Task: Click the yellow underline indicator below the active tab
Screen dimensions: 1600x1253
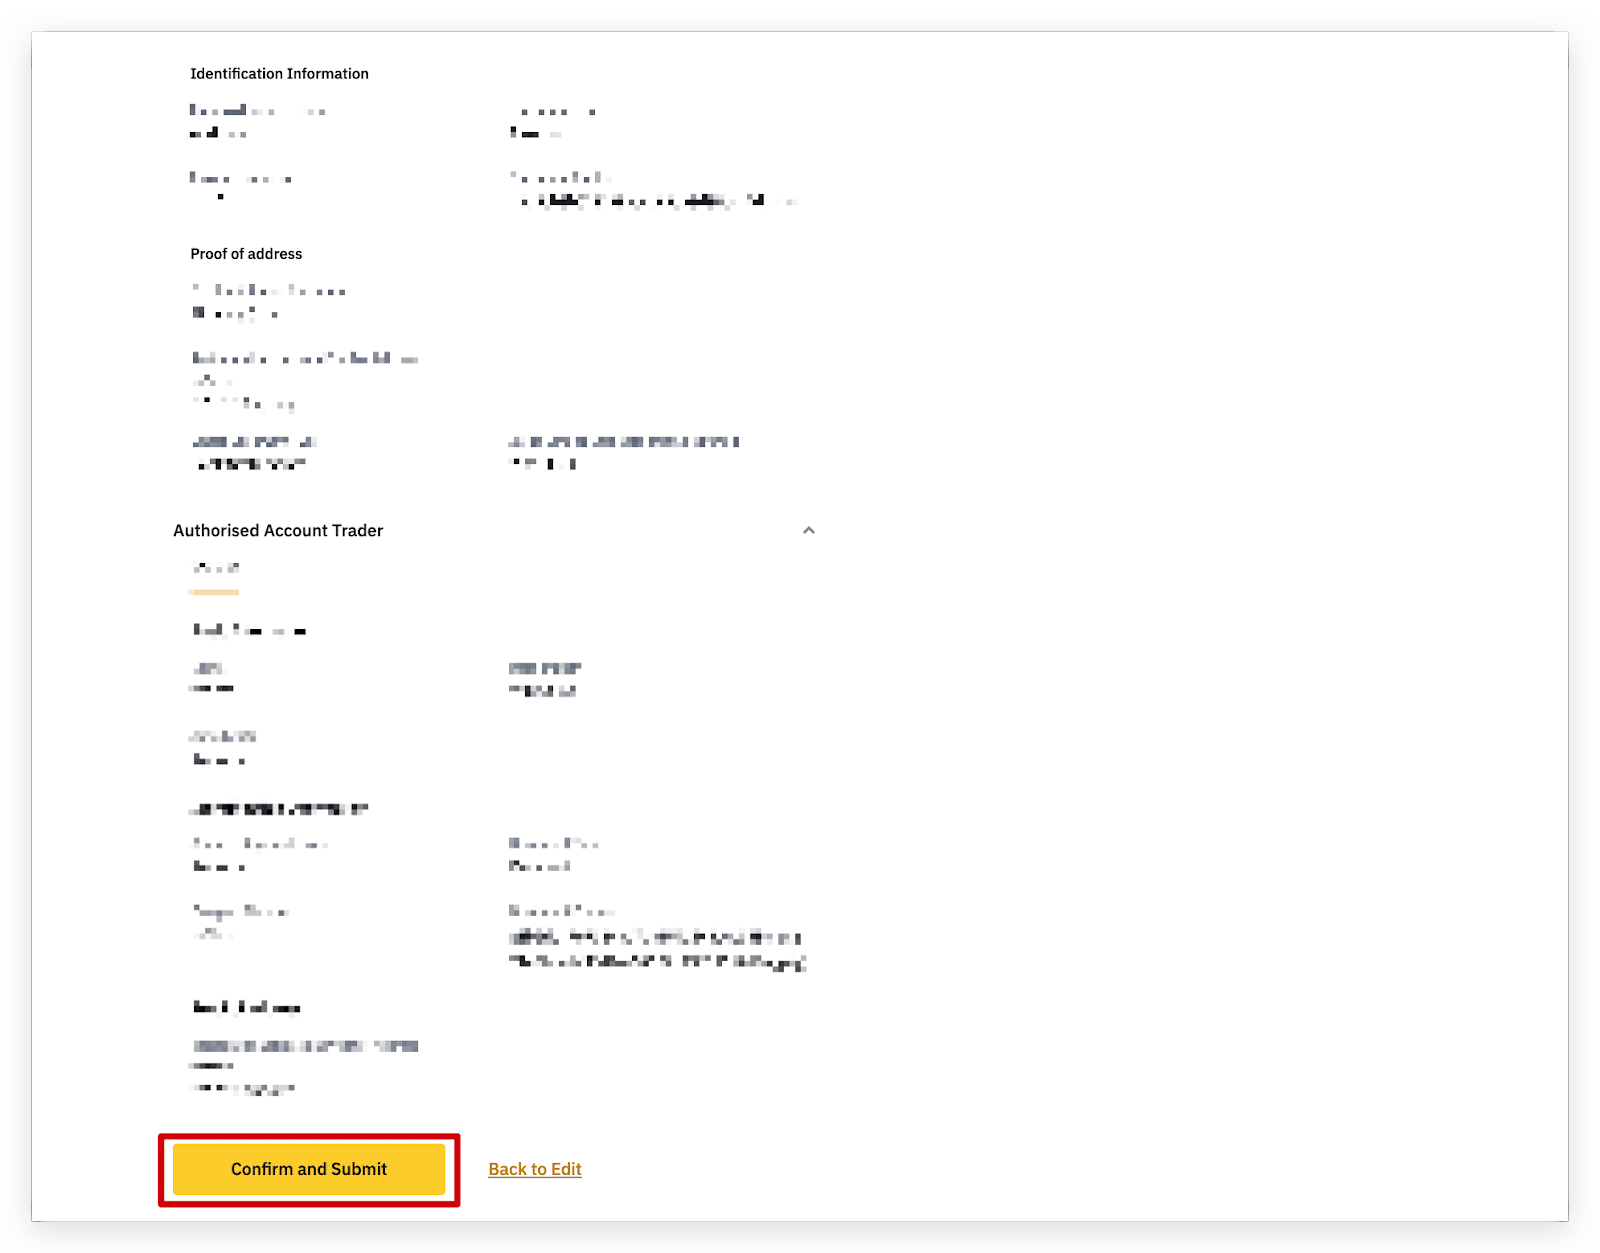Action: [x=214, y=592]
